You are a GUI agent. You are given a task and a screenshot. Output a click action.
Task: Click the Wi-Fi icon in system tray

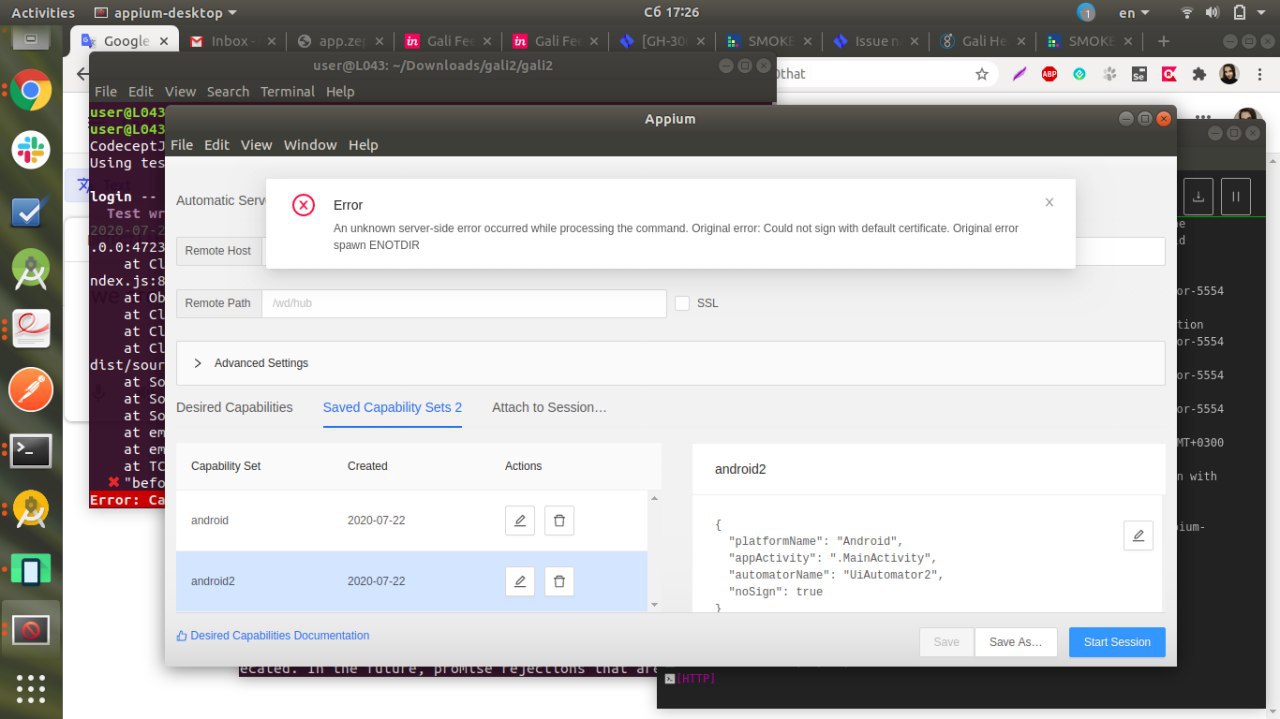pyautogui.click(x=1187, y=13)
